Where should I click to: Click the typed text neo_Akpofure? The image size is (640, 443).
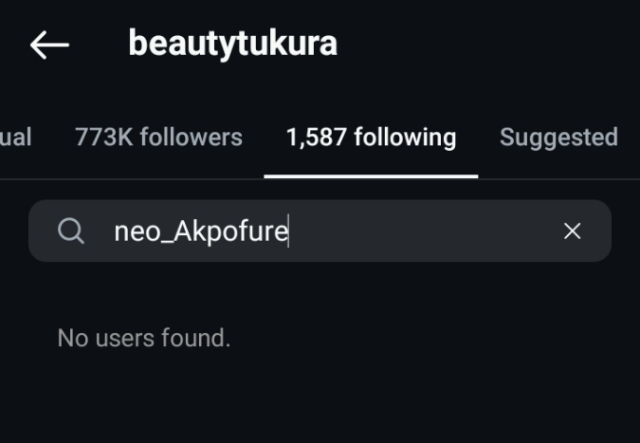[200, 232]
